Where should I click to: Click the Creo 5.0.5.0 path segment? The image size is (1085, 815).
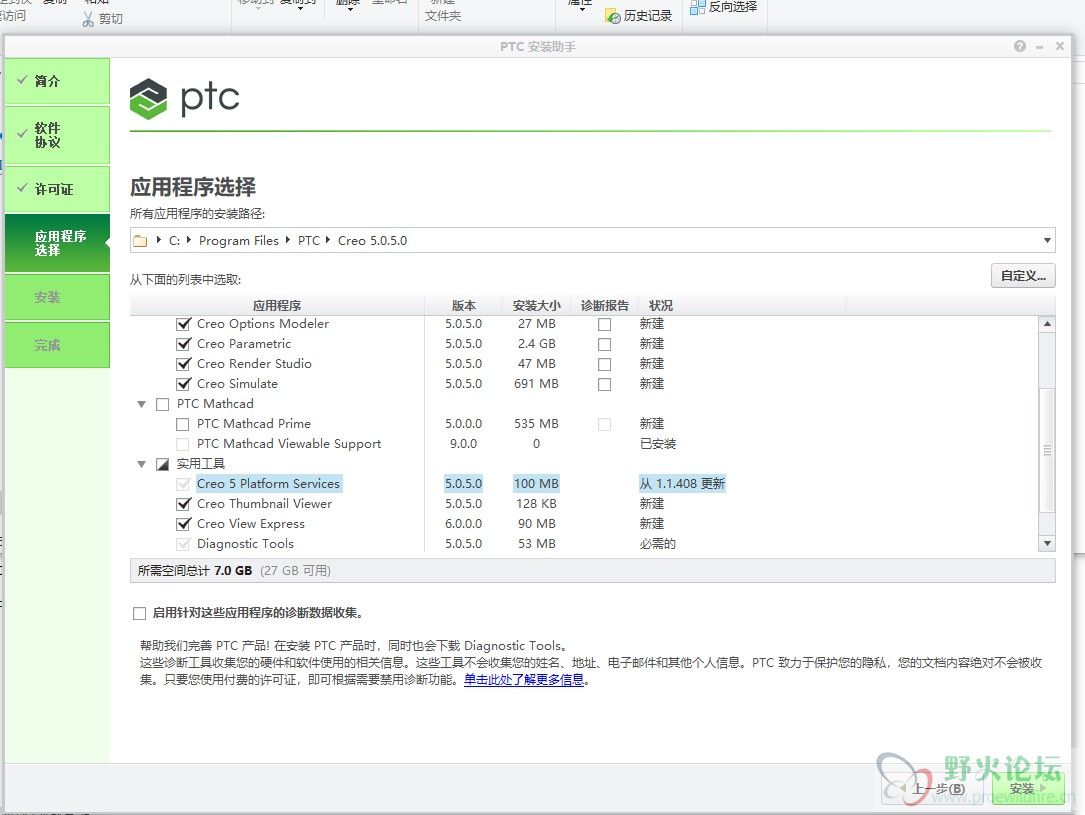point(372,241)
